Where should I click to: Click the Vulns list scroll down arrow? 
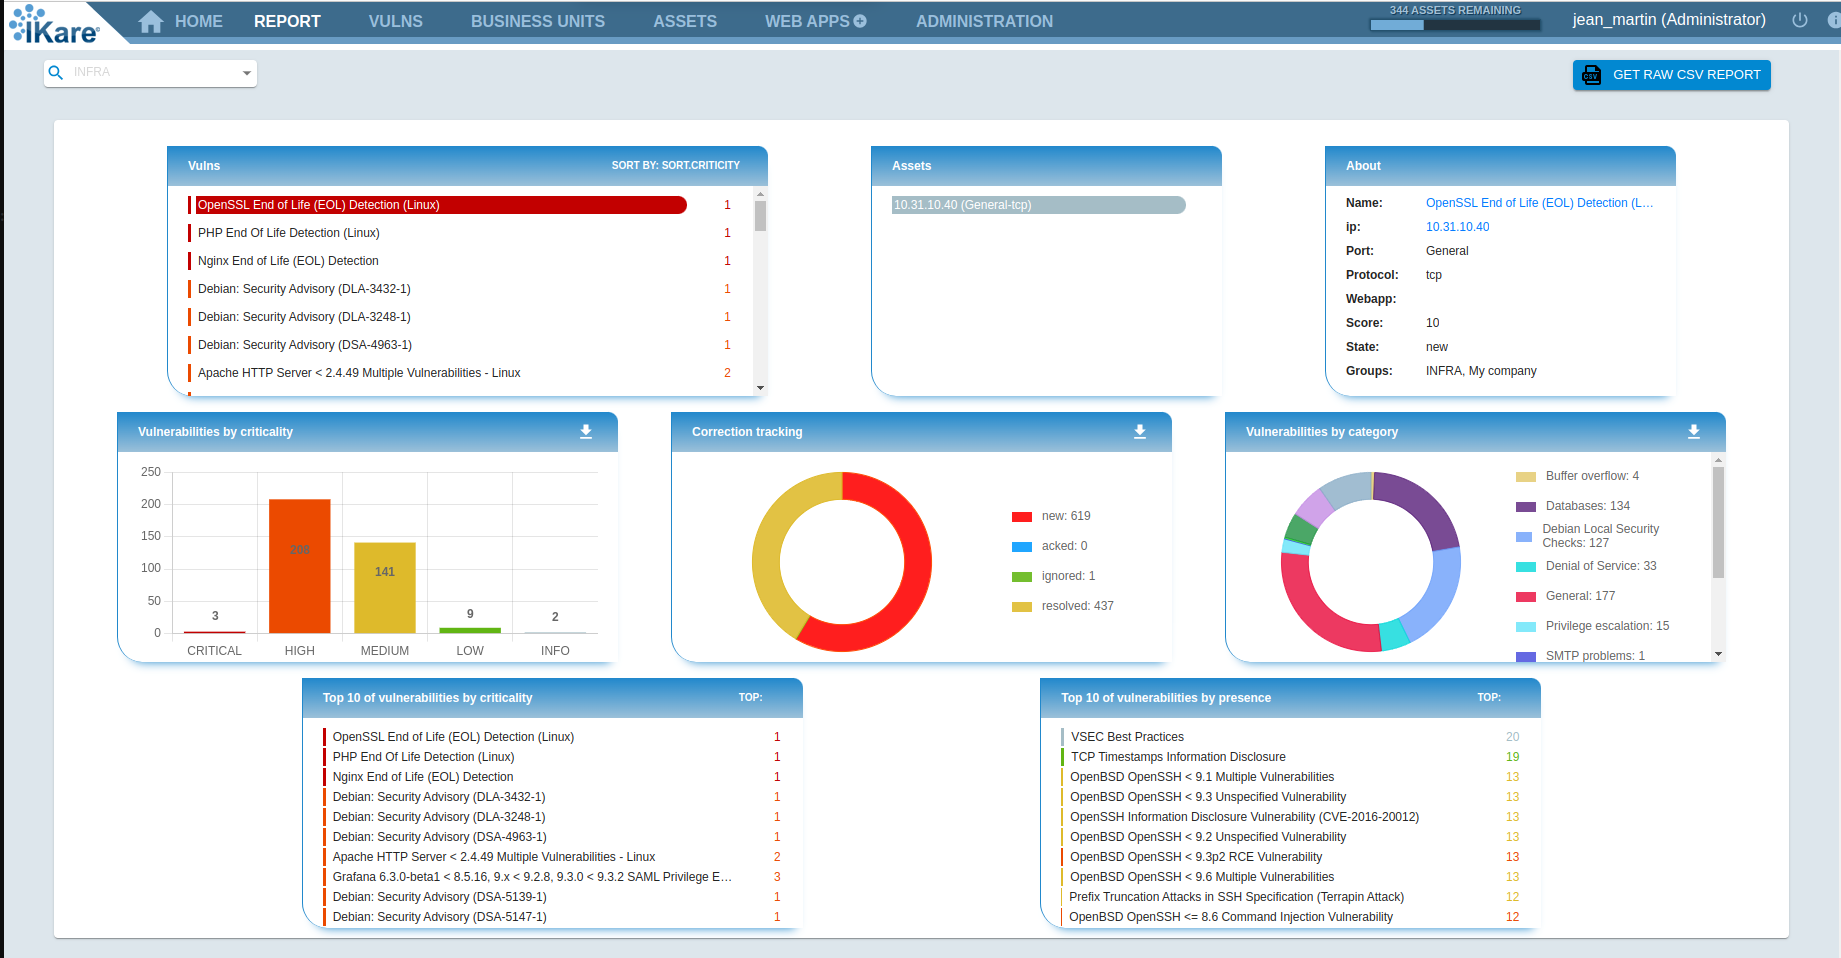(x=760, y=388)
